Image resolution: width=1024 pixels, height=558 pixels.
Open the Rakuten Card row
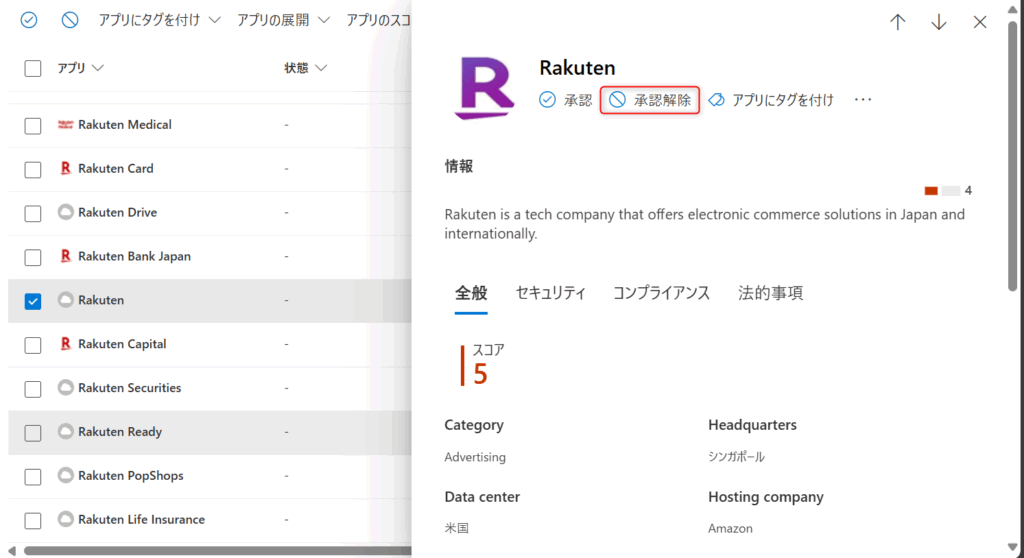point(210,169)
